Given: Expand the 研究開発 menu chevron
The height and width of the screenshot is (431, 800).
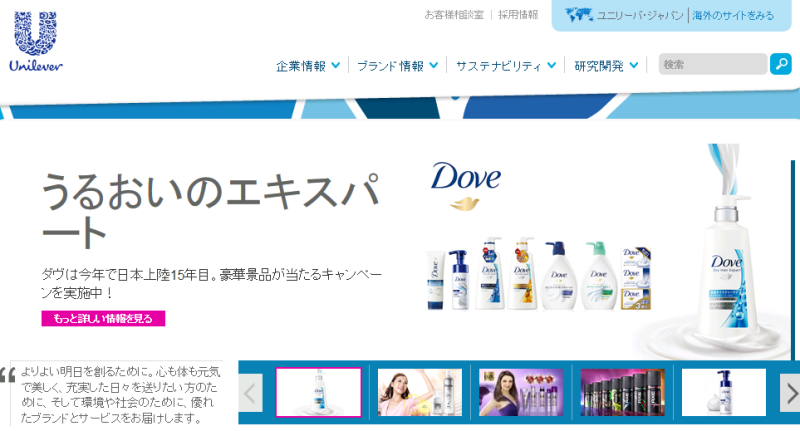Looking at the screenshot, I should tap(634, 65).
